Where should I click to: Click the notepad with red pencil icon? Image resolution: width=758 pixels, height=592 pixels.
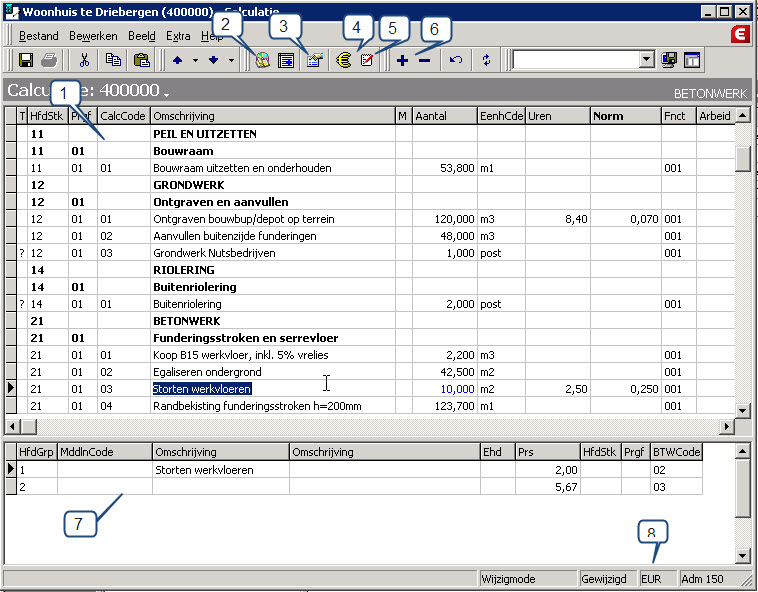[x=367, y=60]
